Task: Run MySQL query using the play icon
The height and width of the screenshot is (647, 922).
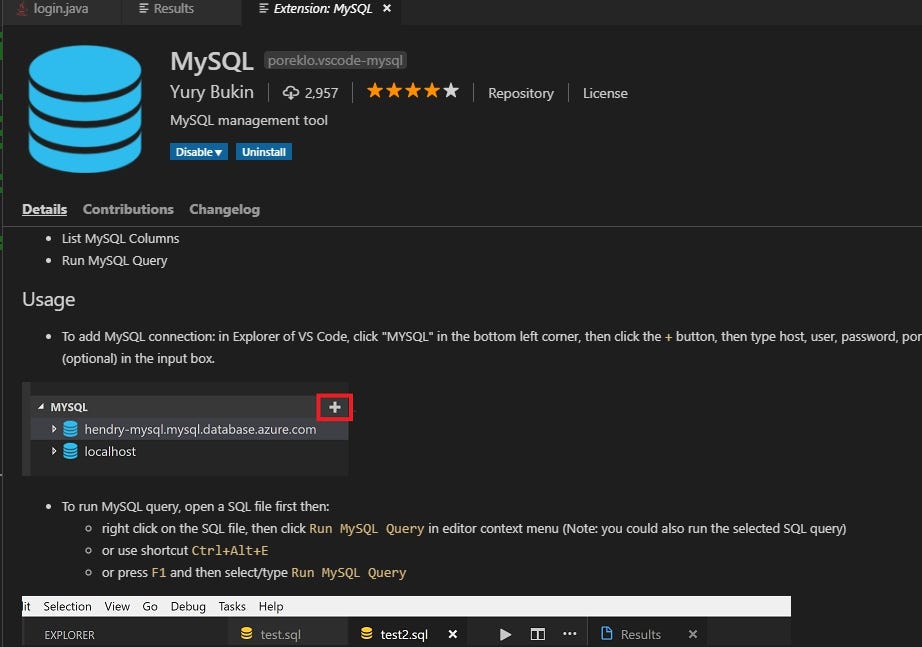Action: [x=505, y=634]
